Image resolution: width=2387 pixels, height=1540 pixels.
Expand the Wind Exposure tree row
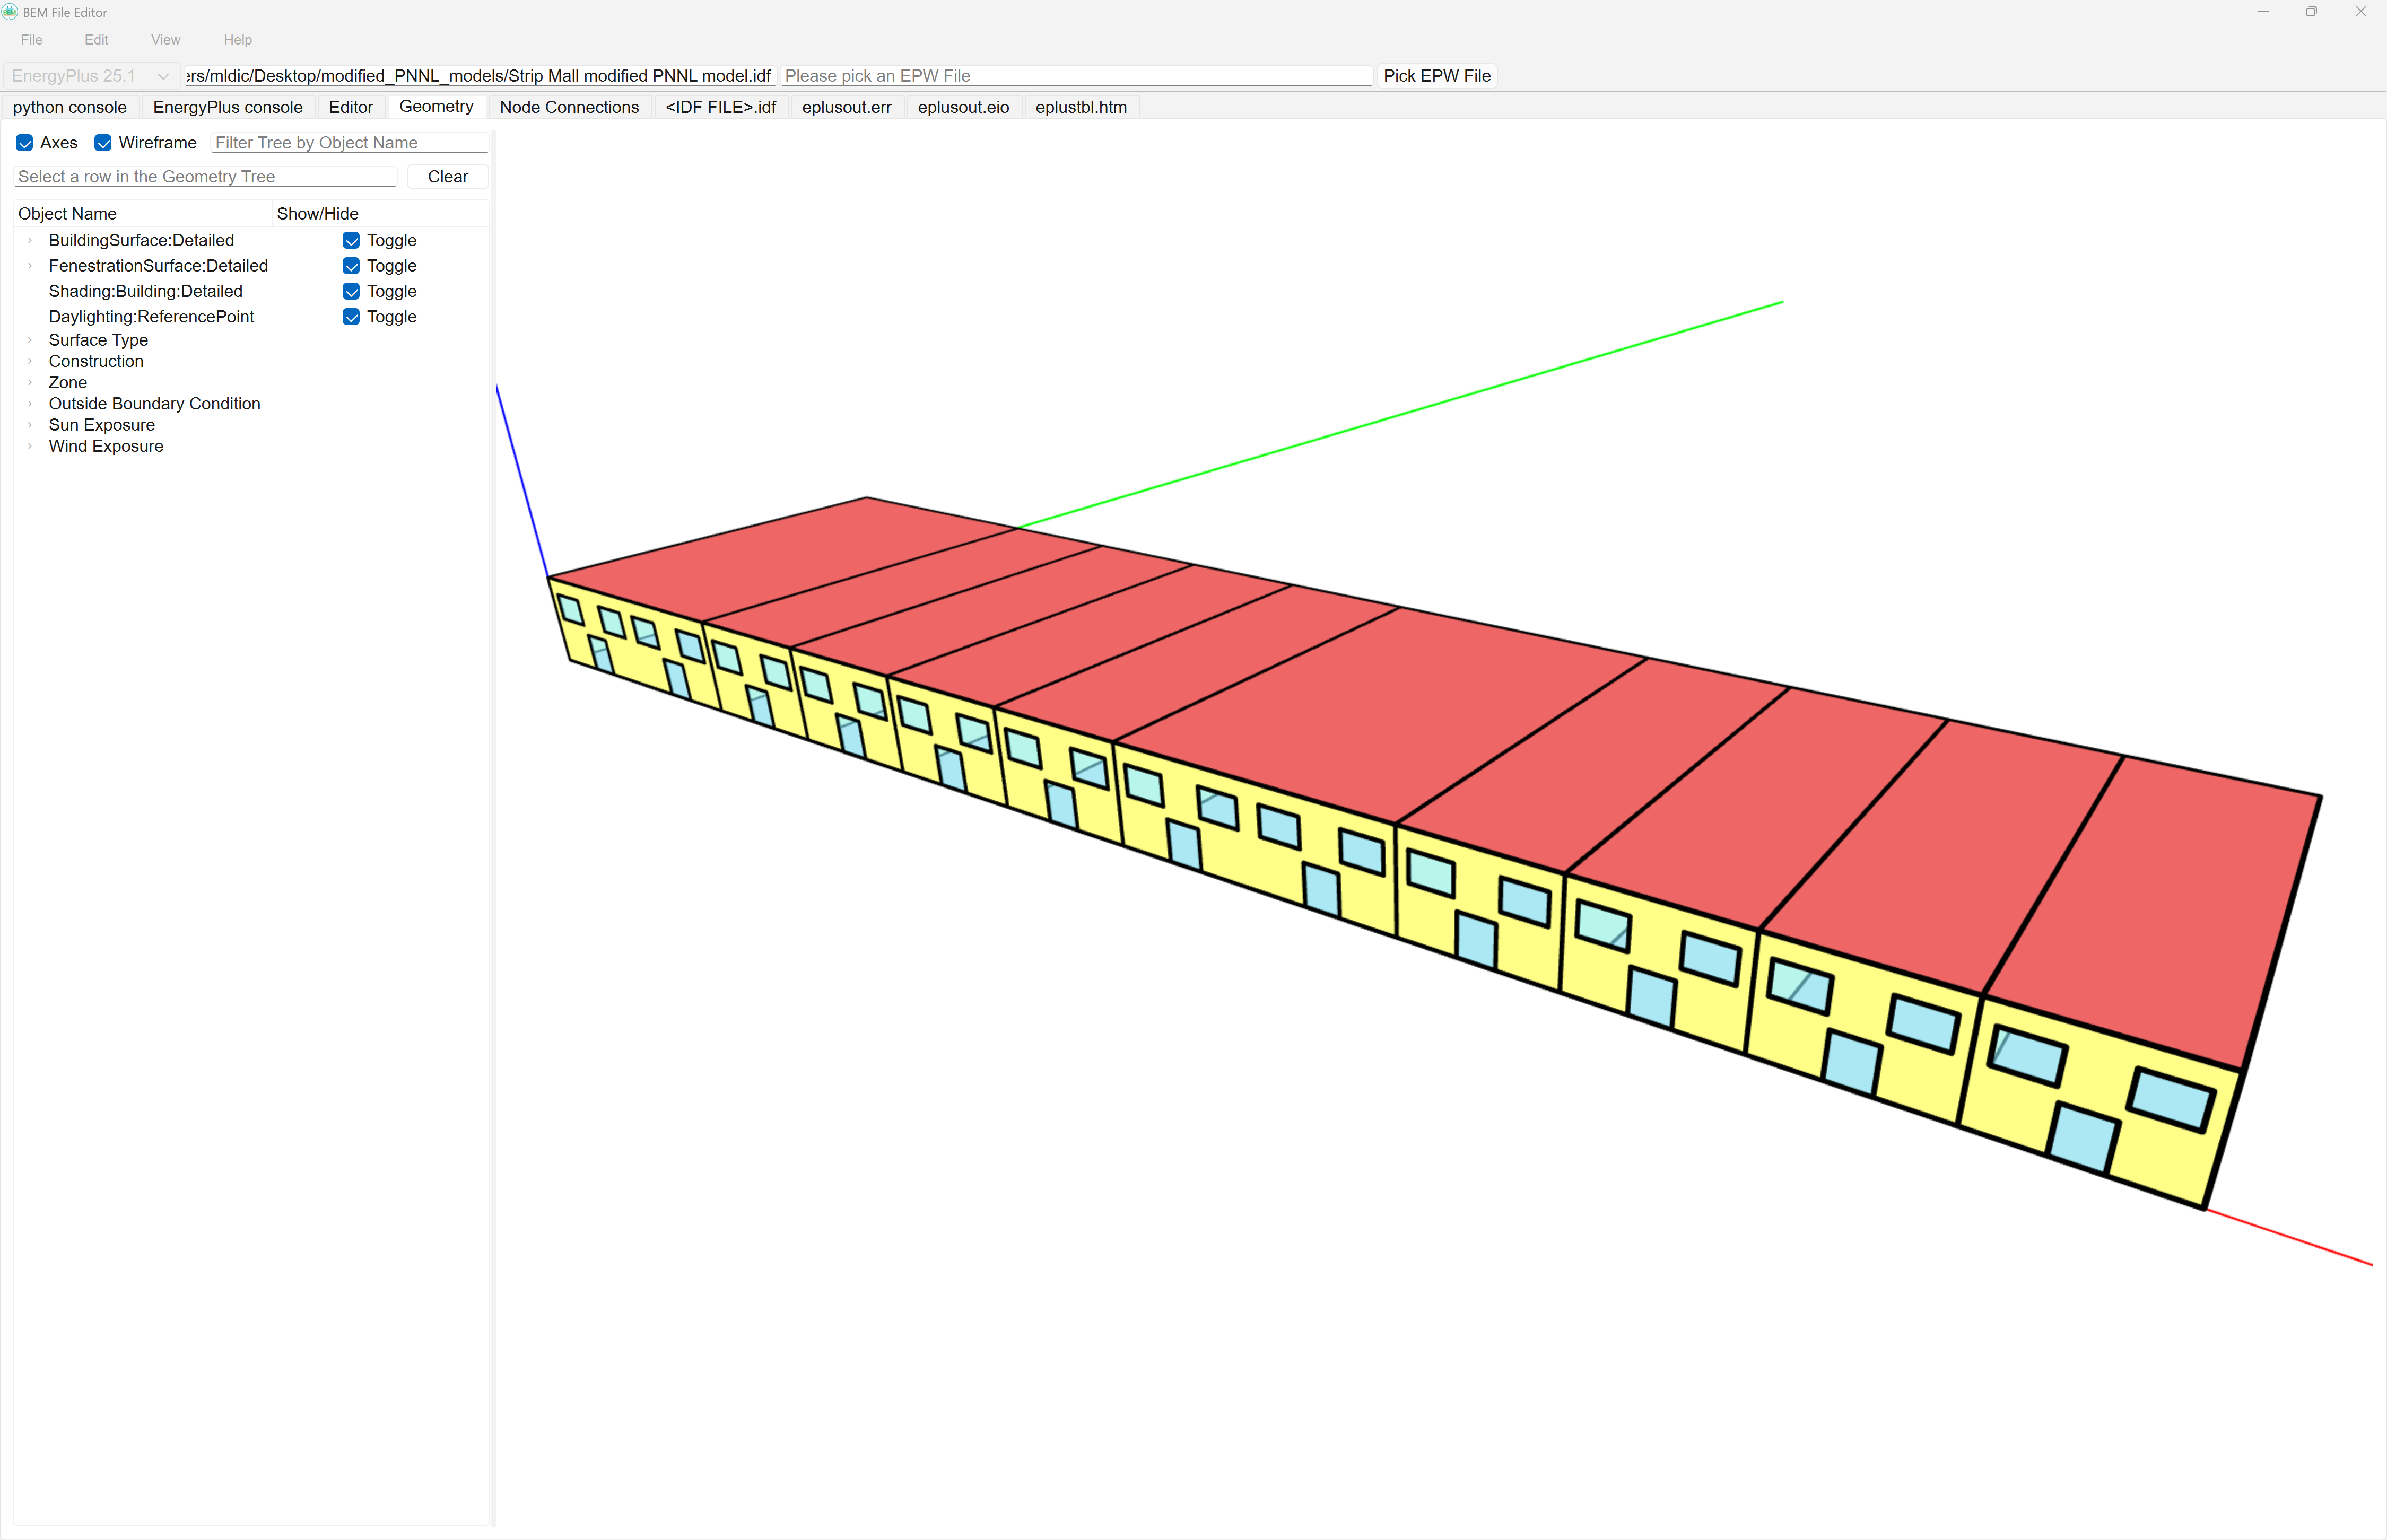pos(30,446)
